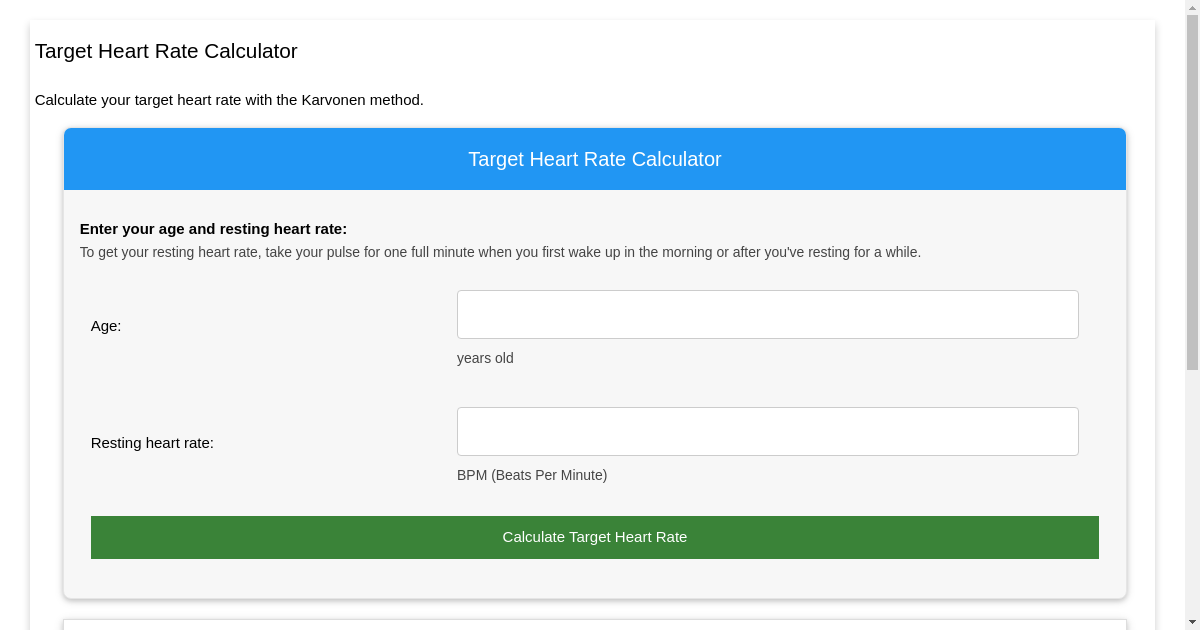The height and width of the screenshot is (630, 1200).
Task: Click the blue calculator header banner
Action: (x=595, y=159)
